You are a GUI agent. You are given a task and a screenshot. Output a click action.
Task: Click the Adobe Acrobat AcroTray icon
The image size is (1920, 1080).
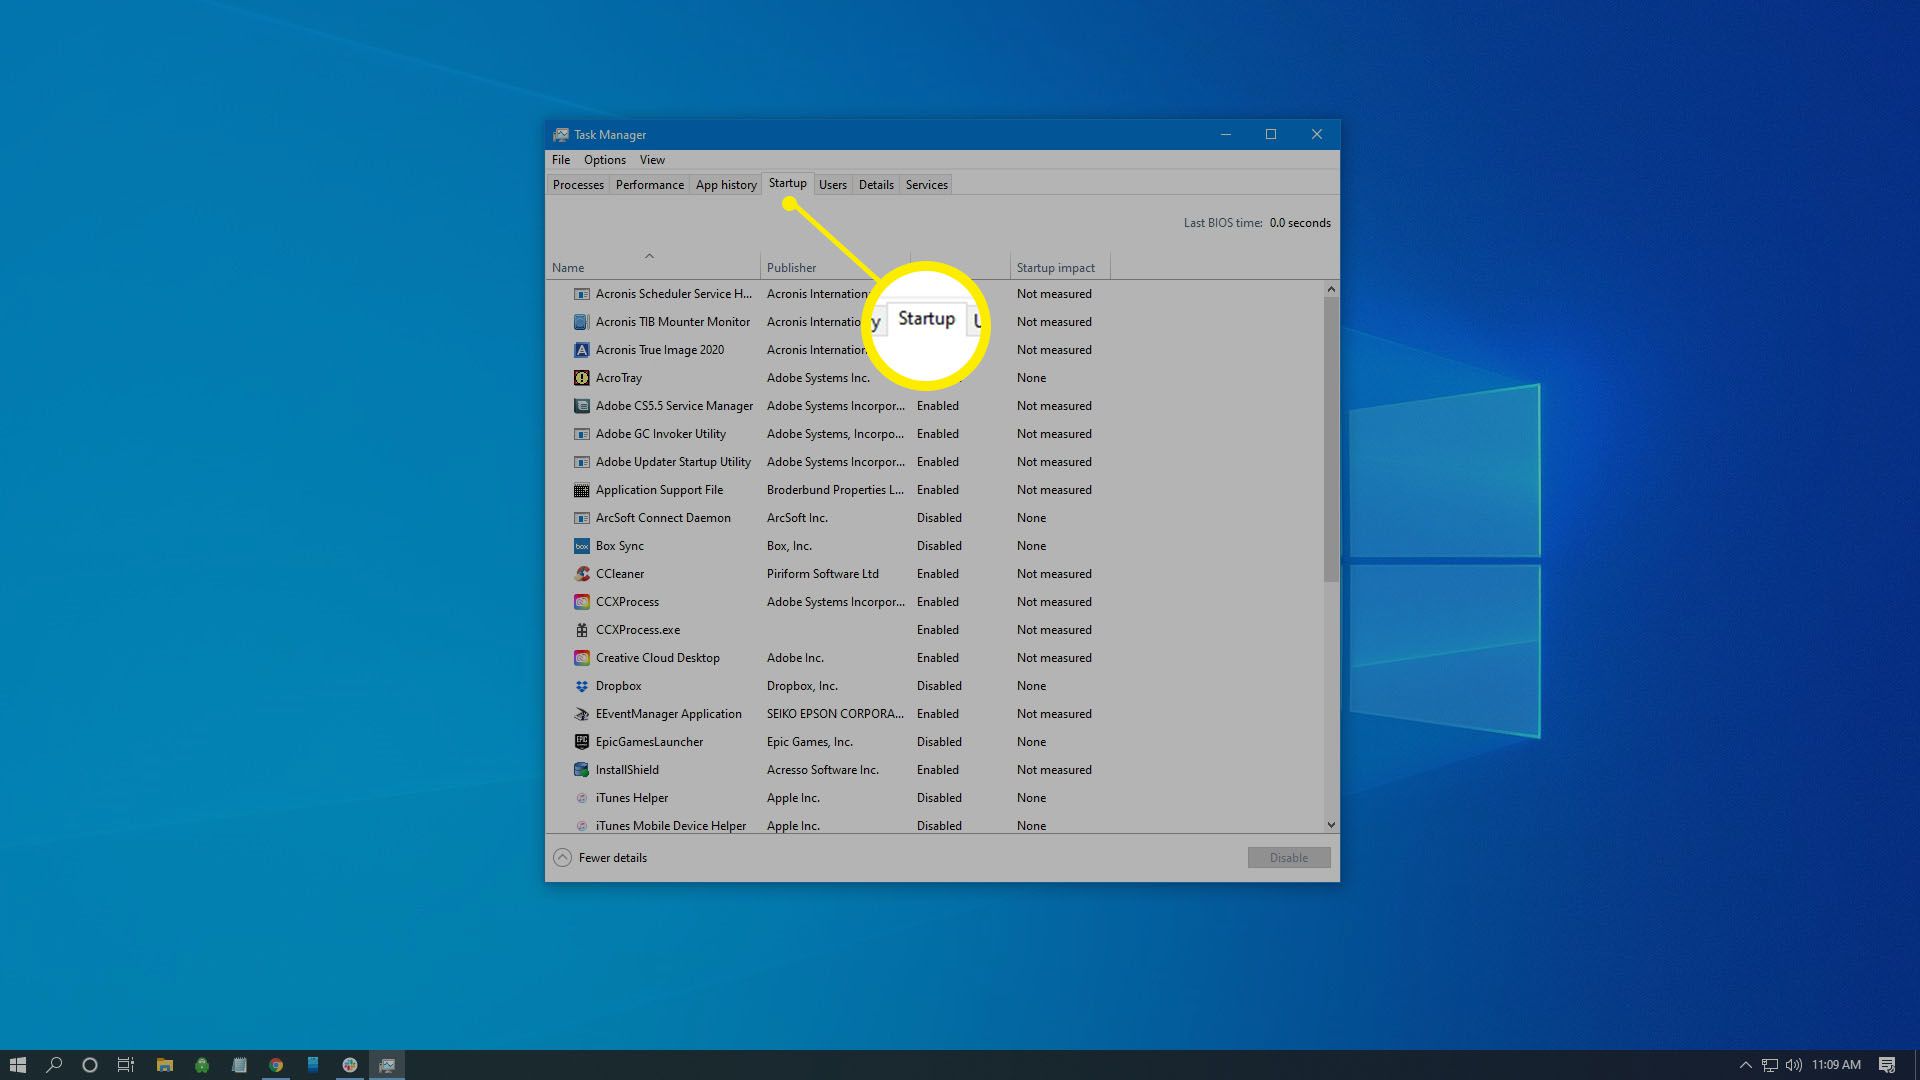579,378
